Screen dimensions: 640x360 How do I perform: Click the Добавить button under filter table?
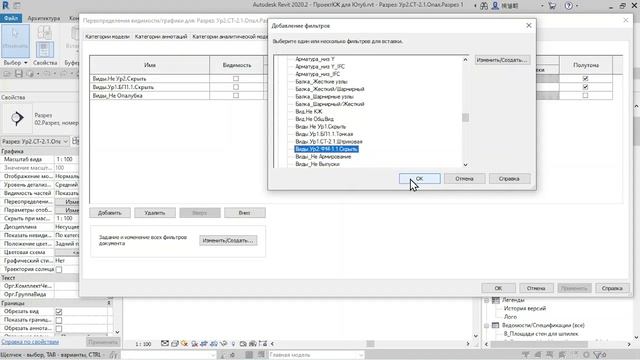pos(110,213)
